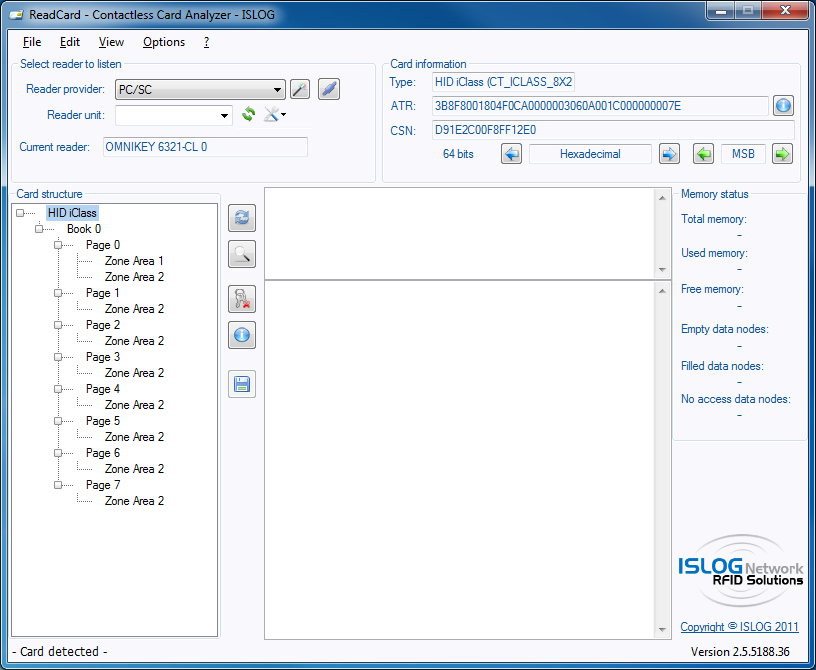Viewport: 816px width, 670px height.
Task: Select the Book 0 label in the tree
Action: coord(84,229)
